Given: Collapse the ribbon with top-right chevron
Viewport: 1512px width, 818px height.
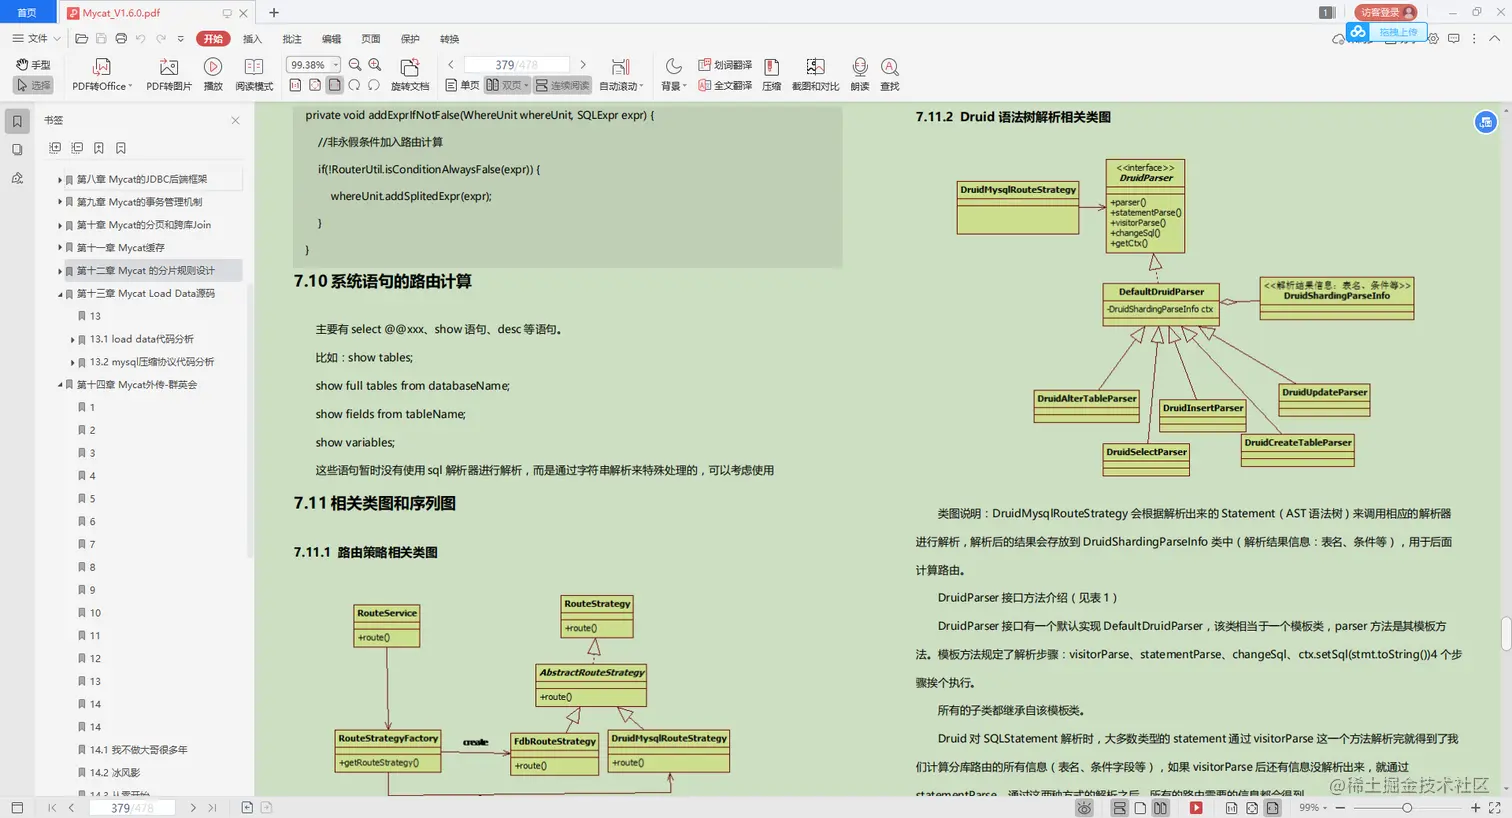Looking at the screenshot, I should (x=1497, y=39).
